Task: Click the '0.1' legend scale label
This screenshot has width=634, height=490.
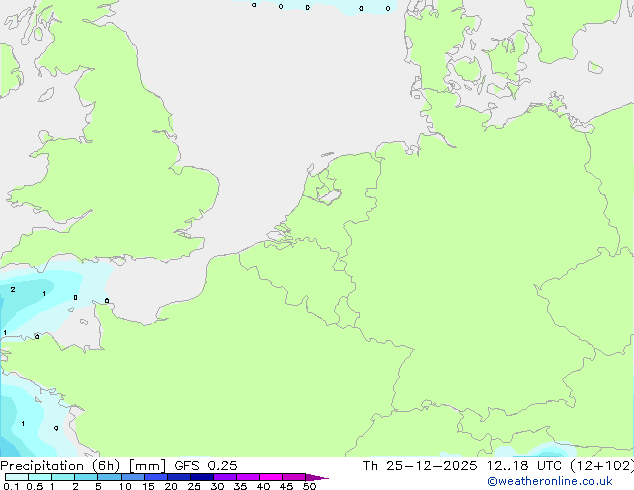Action: pos(11,486)
